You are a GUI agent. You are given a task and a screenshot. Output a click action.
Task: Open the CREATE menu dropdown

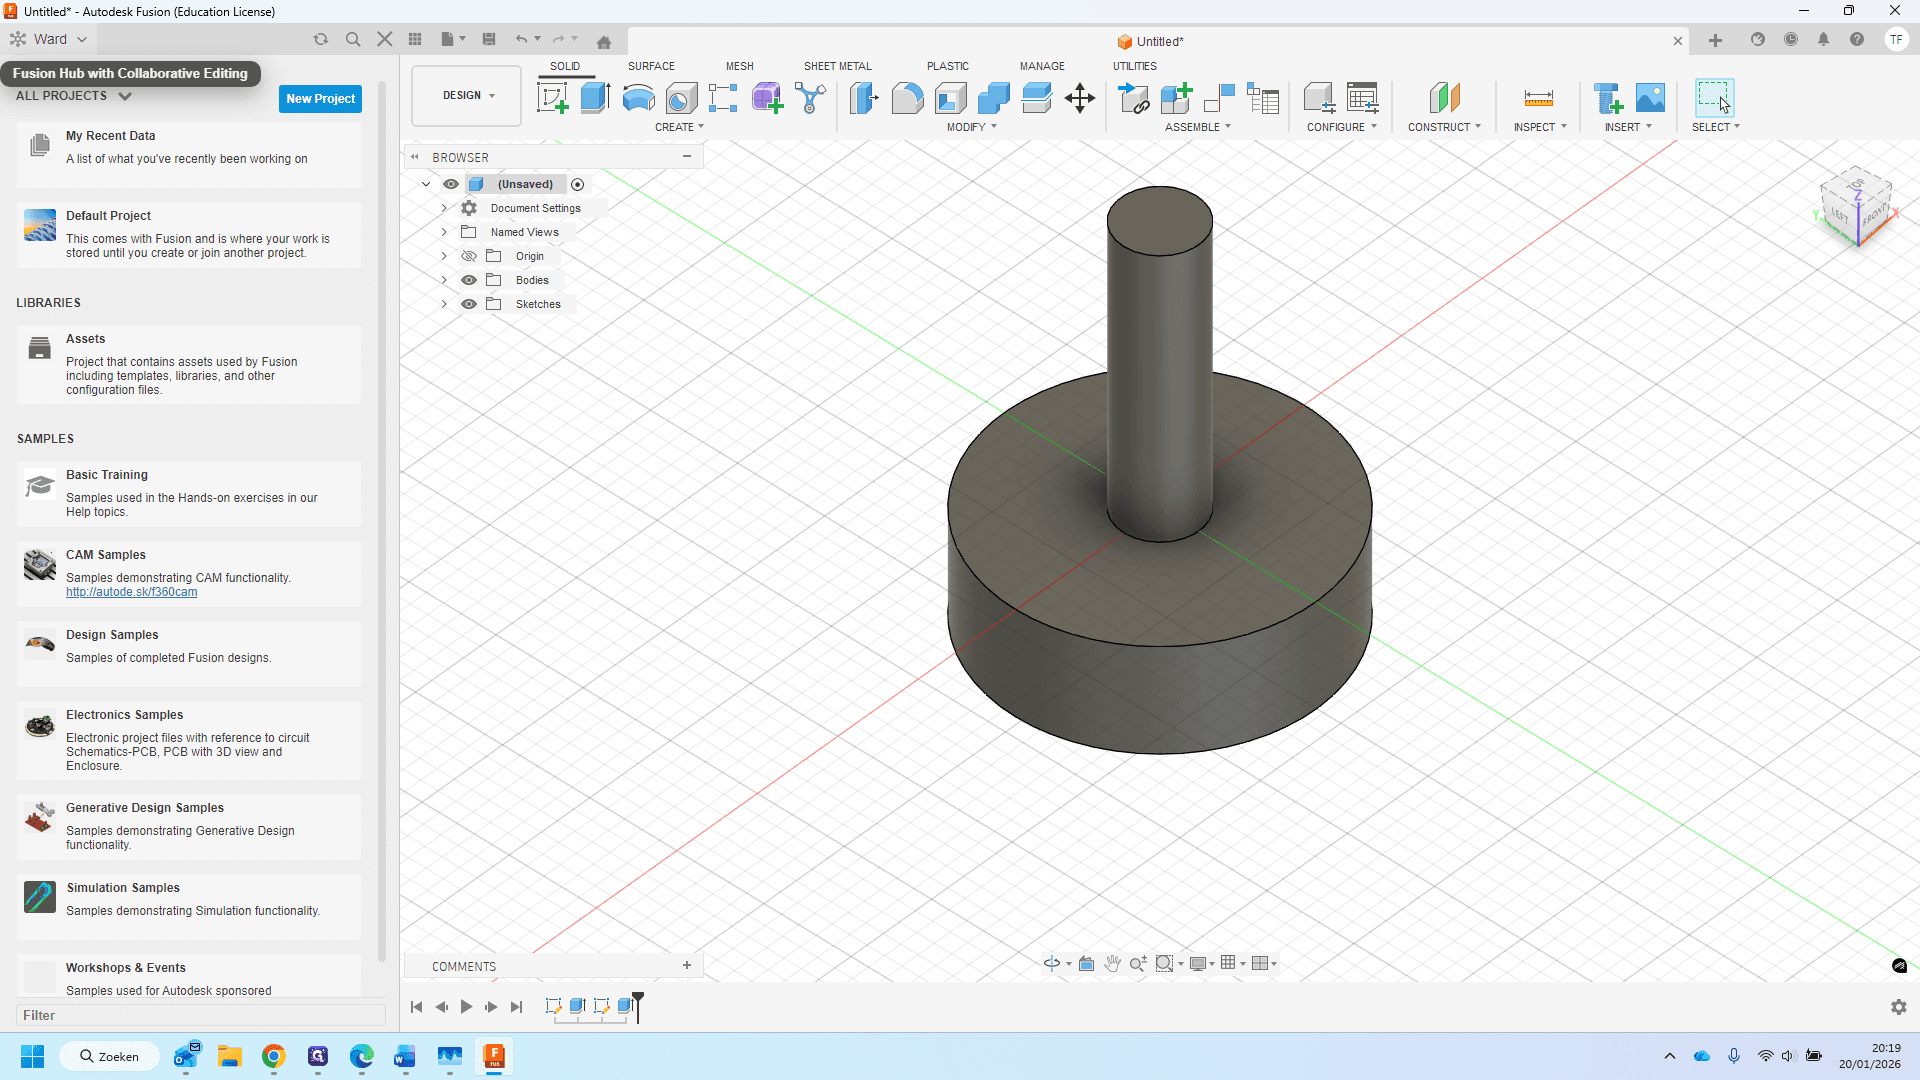tap(679, 127)
